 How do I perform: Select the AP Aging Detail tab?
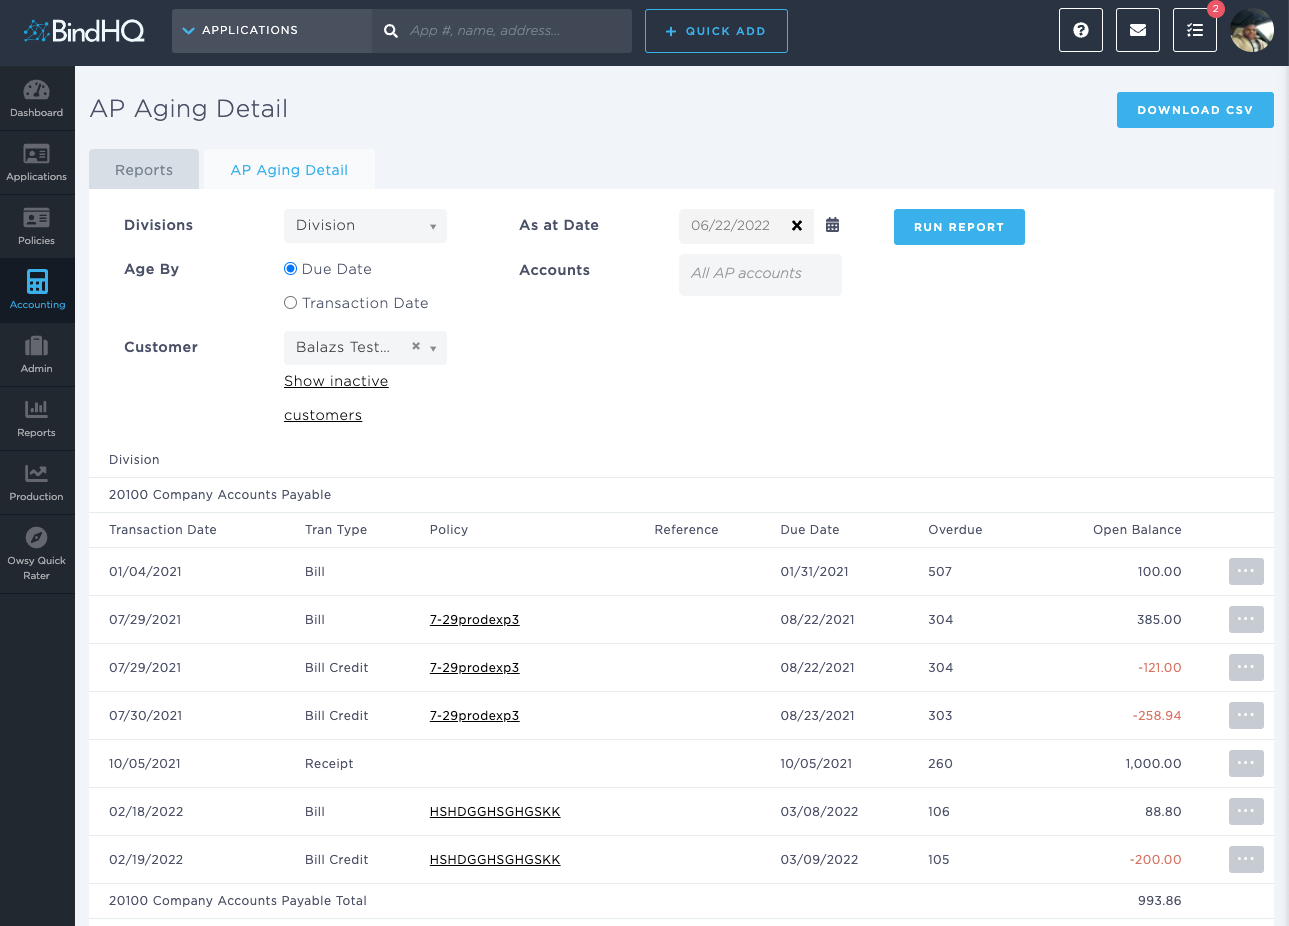289,170
